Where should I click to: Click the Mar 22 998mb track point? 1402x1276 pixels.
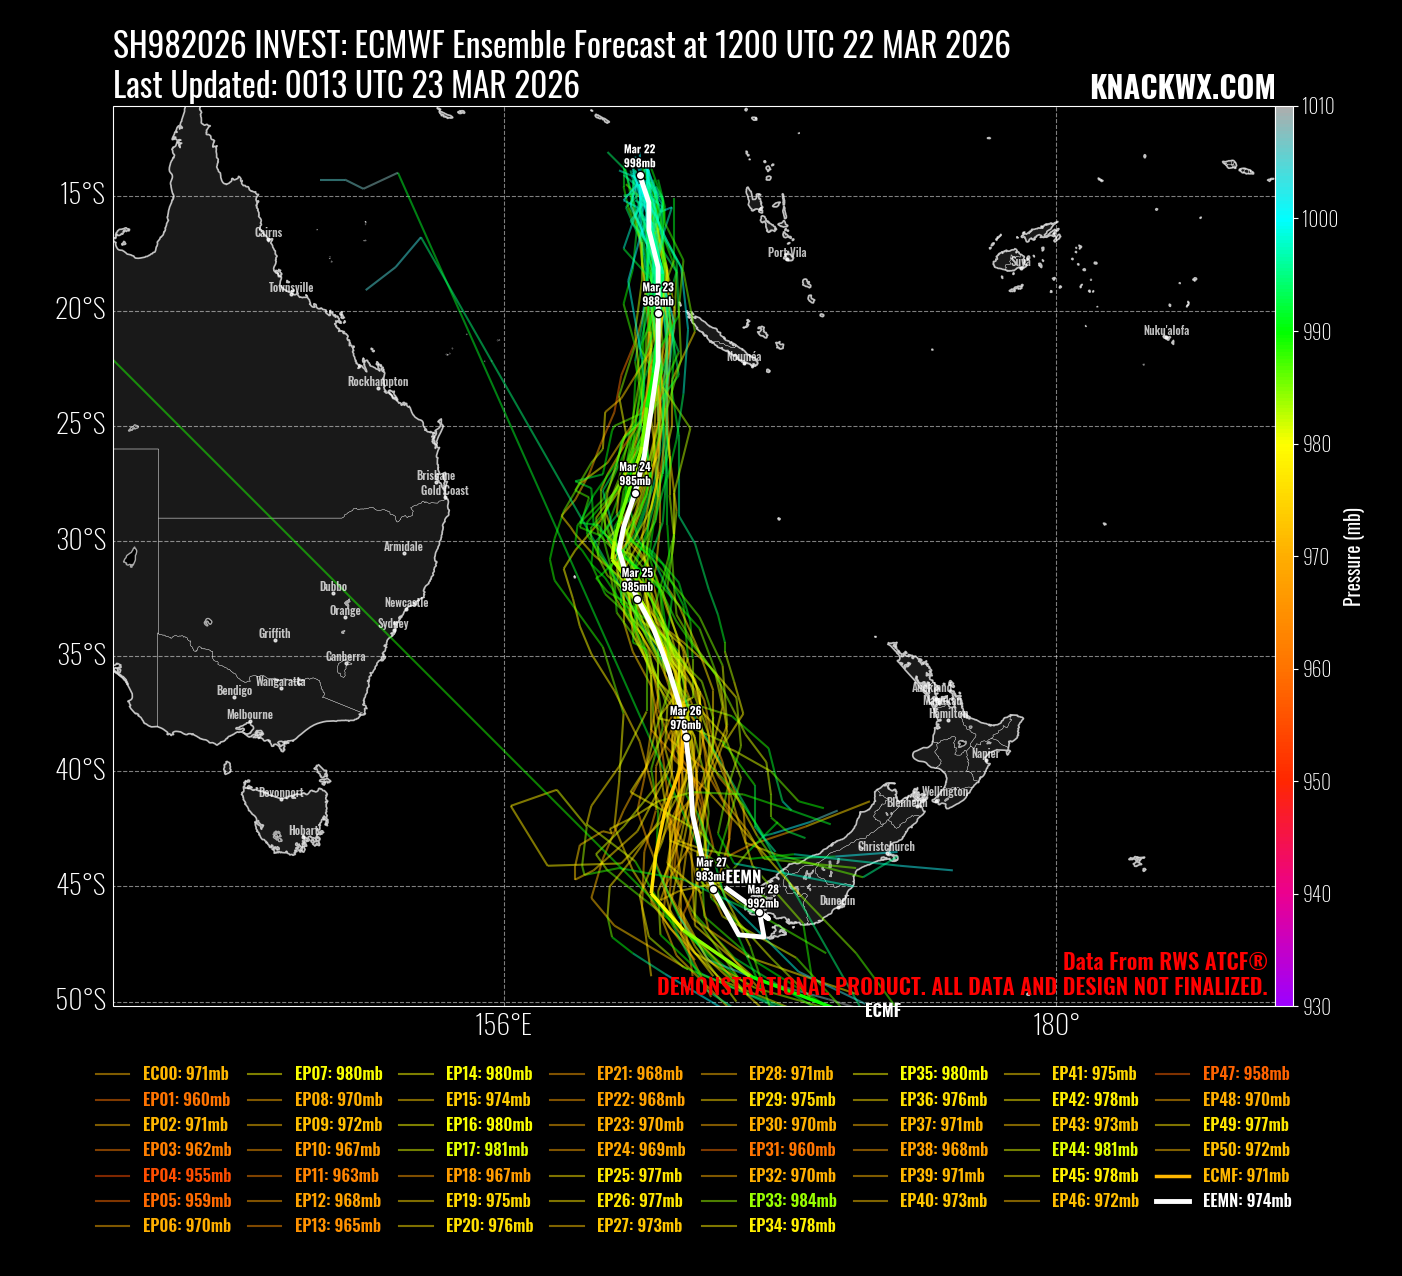(x=640, y=176)
